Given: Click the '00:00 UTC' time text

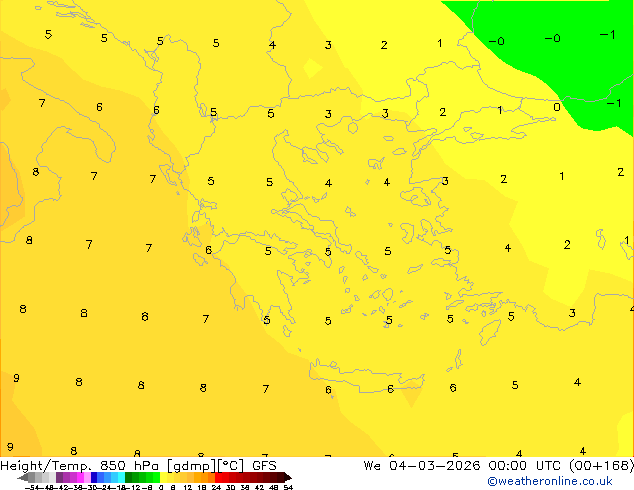Looking at the screenshot, I should point(524,466).
